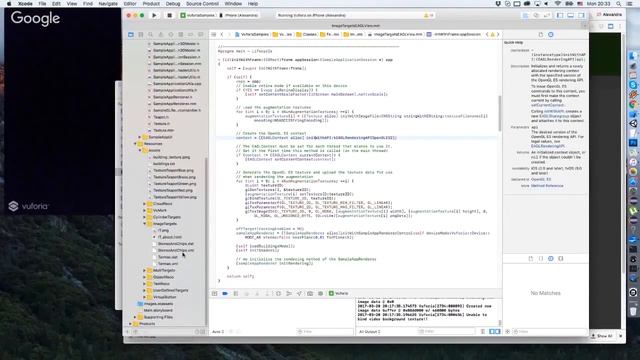
Task: Select Images.xcassets in the navigator
Action: (158, 304)
